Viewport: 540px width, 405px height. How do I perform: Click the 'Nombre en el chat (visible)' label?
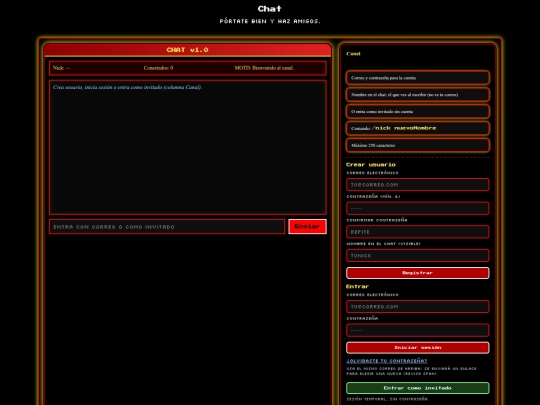coord(383,243)
